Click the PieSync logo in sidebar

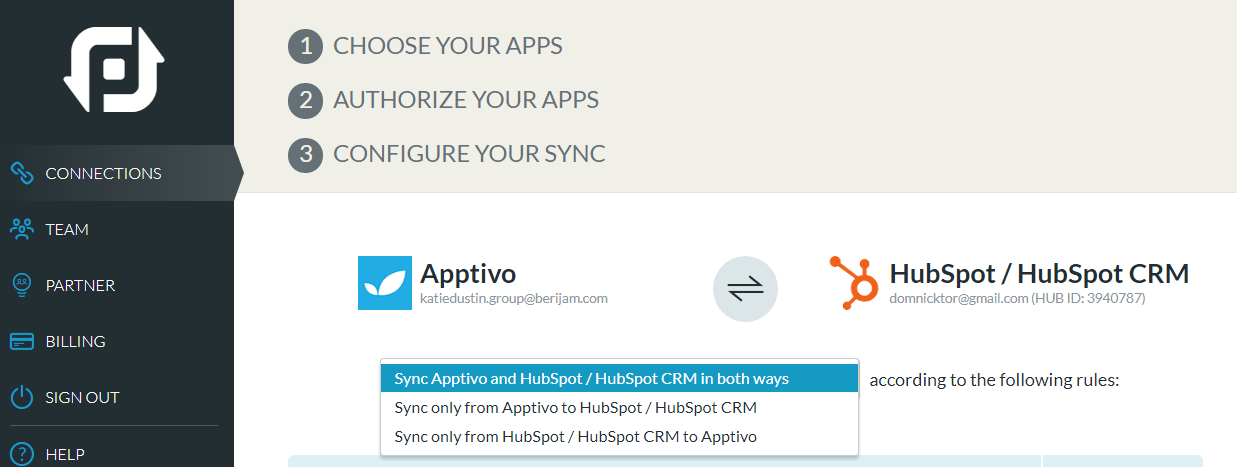pyautogui.click(x=115, y=70)
